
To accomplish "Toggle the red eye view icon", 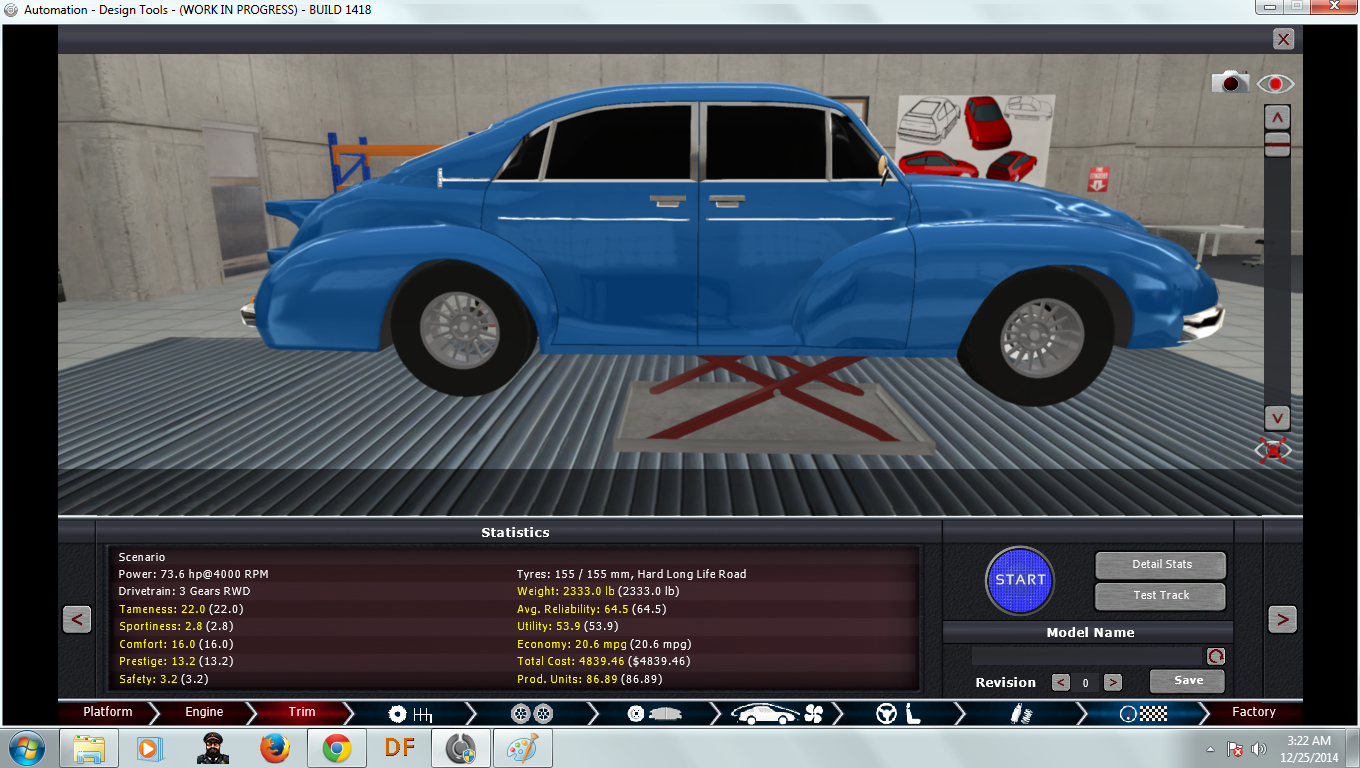I will 1275,83.
